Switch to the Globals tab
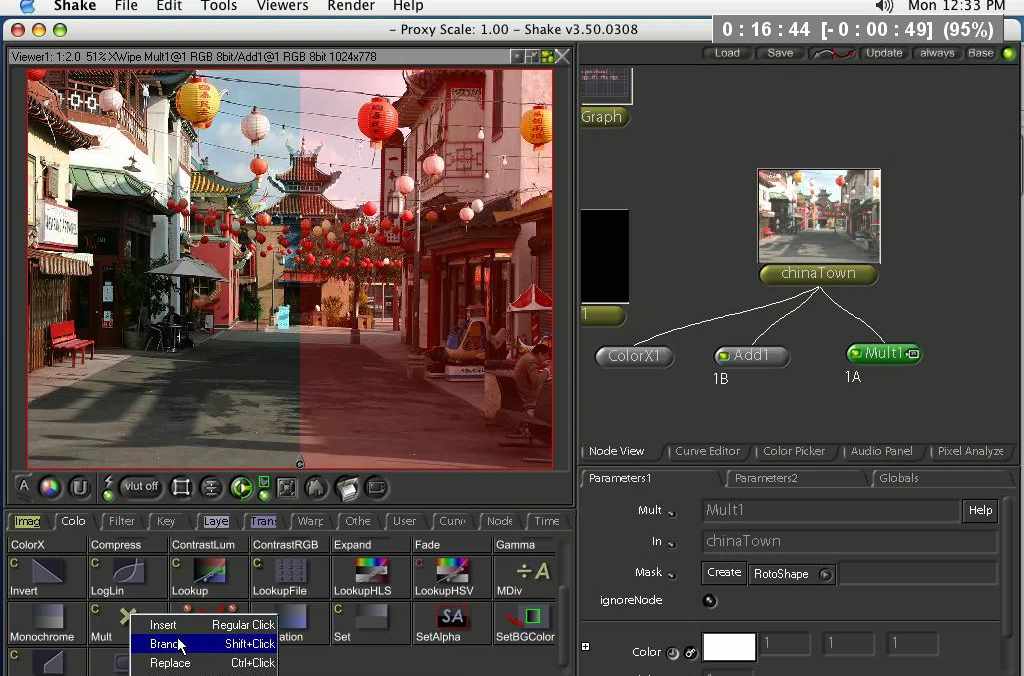 click(899, 478)
